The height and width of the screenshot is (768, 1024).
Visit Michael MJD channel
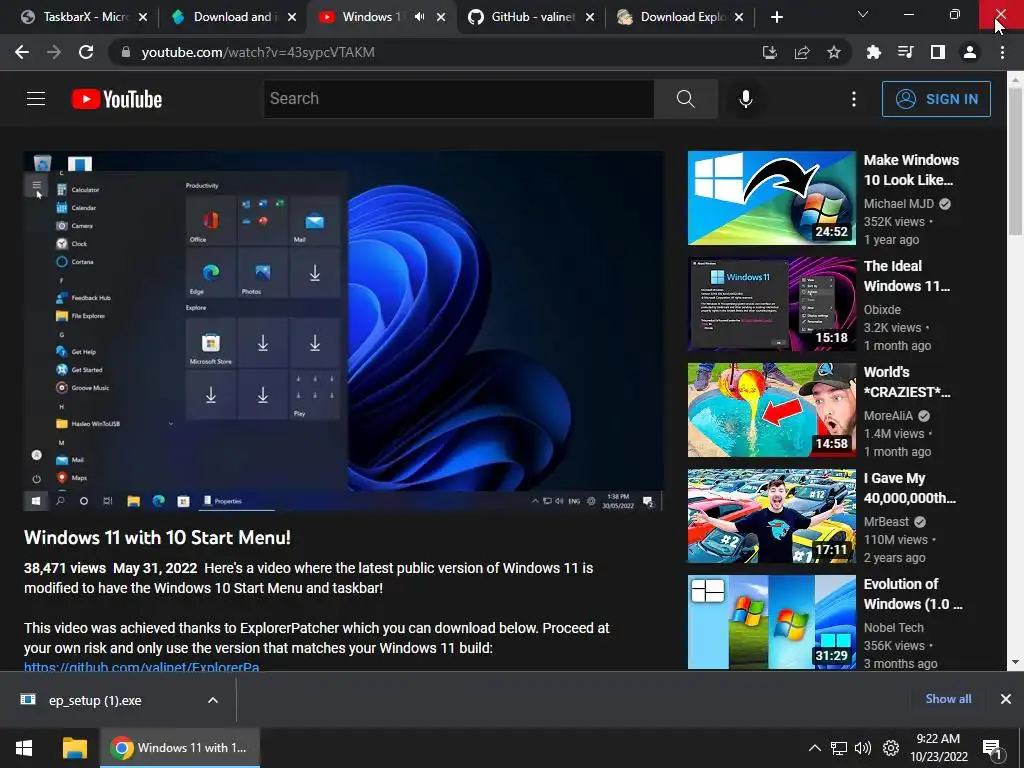click(x=899, y=204)
